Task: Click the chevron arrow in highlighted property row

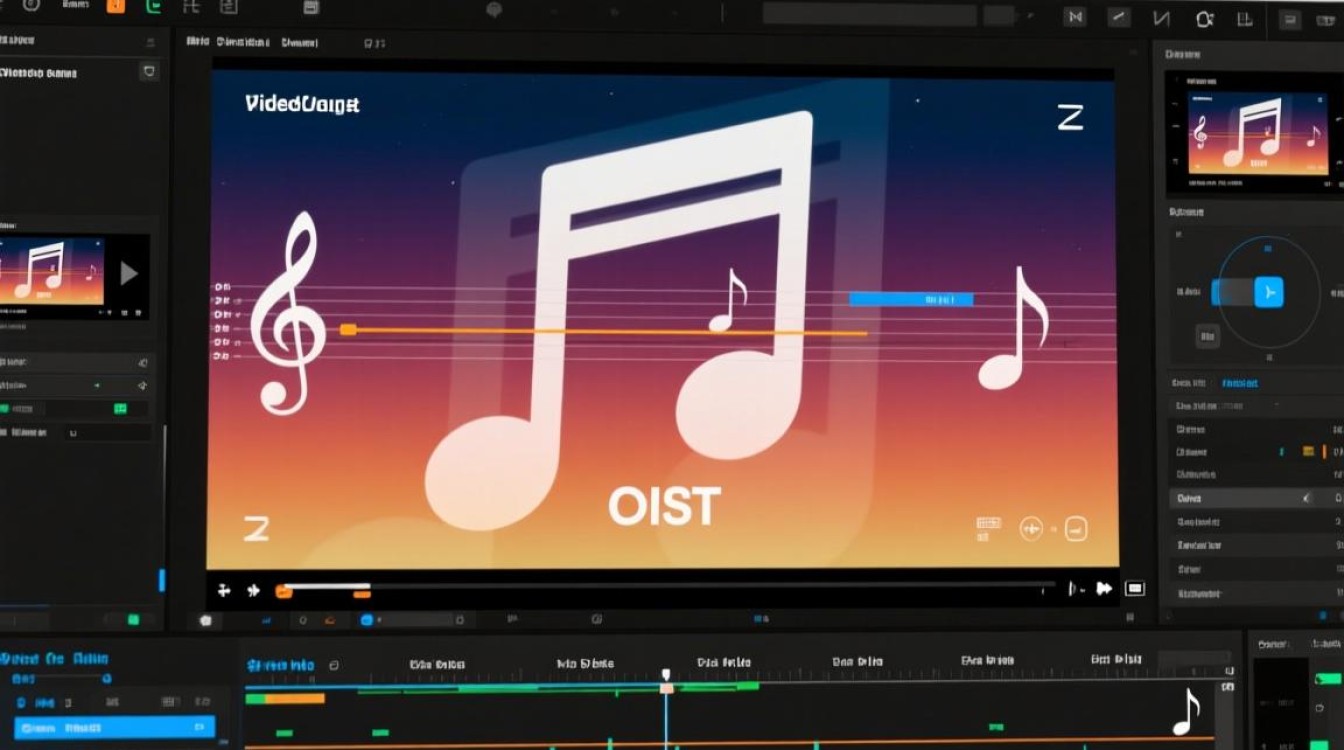Action: 1306,498
